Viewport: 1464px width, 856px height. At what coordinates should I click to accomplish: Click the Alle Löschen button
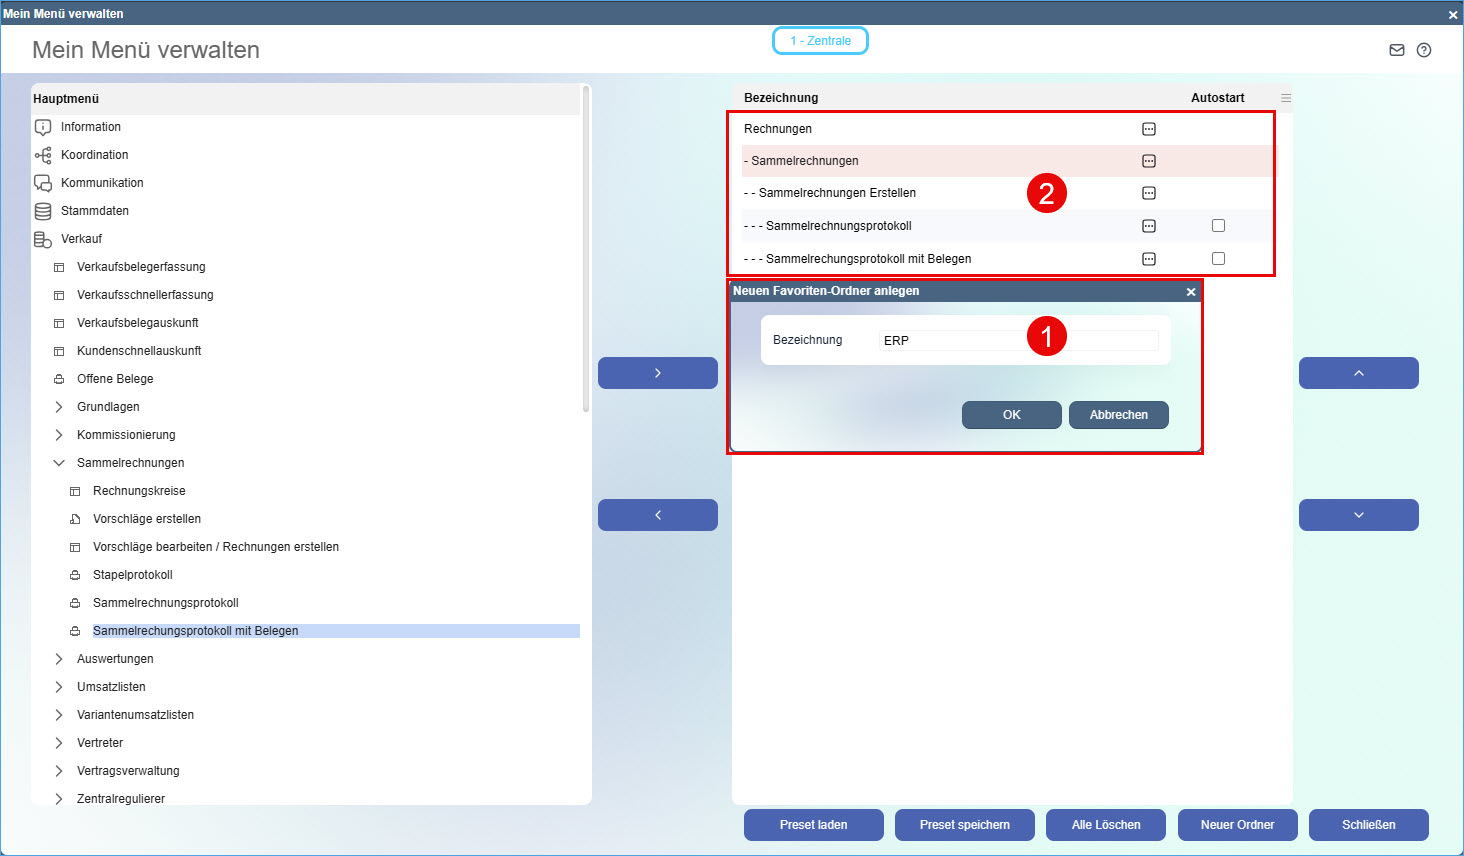1106,825
